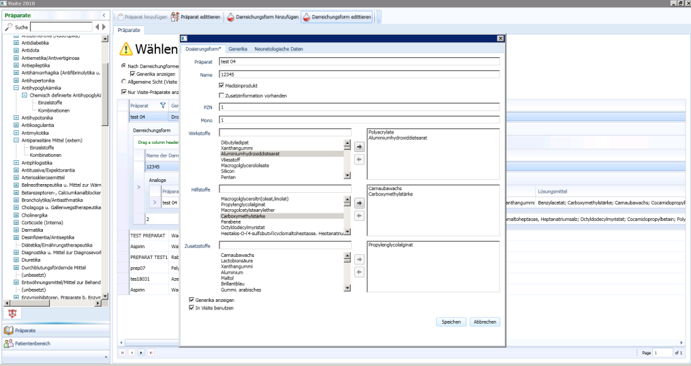Screen dimensions: 691x366
Task: Remove Wirkstoffe item with left arrow button
Action: 359,159
